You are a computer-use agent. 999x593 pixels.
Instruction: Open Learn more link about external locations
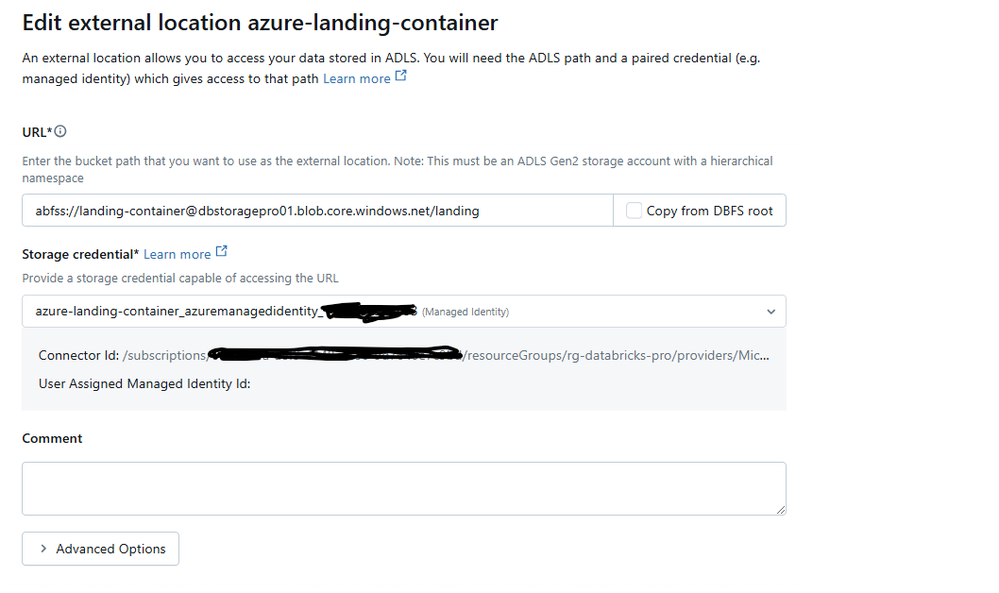356,79
